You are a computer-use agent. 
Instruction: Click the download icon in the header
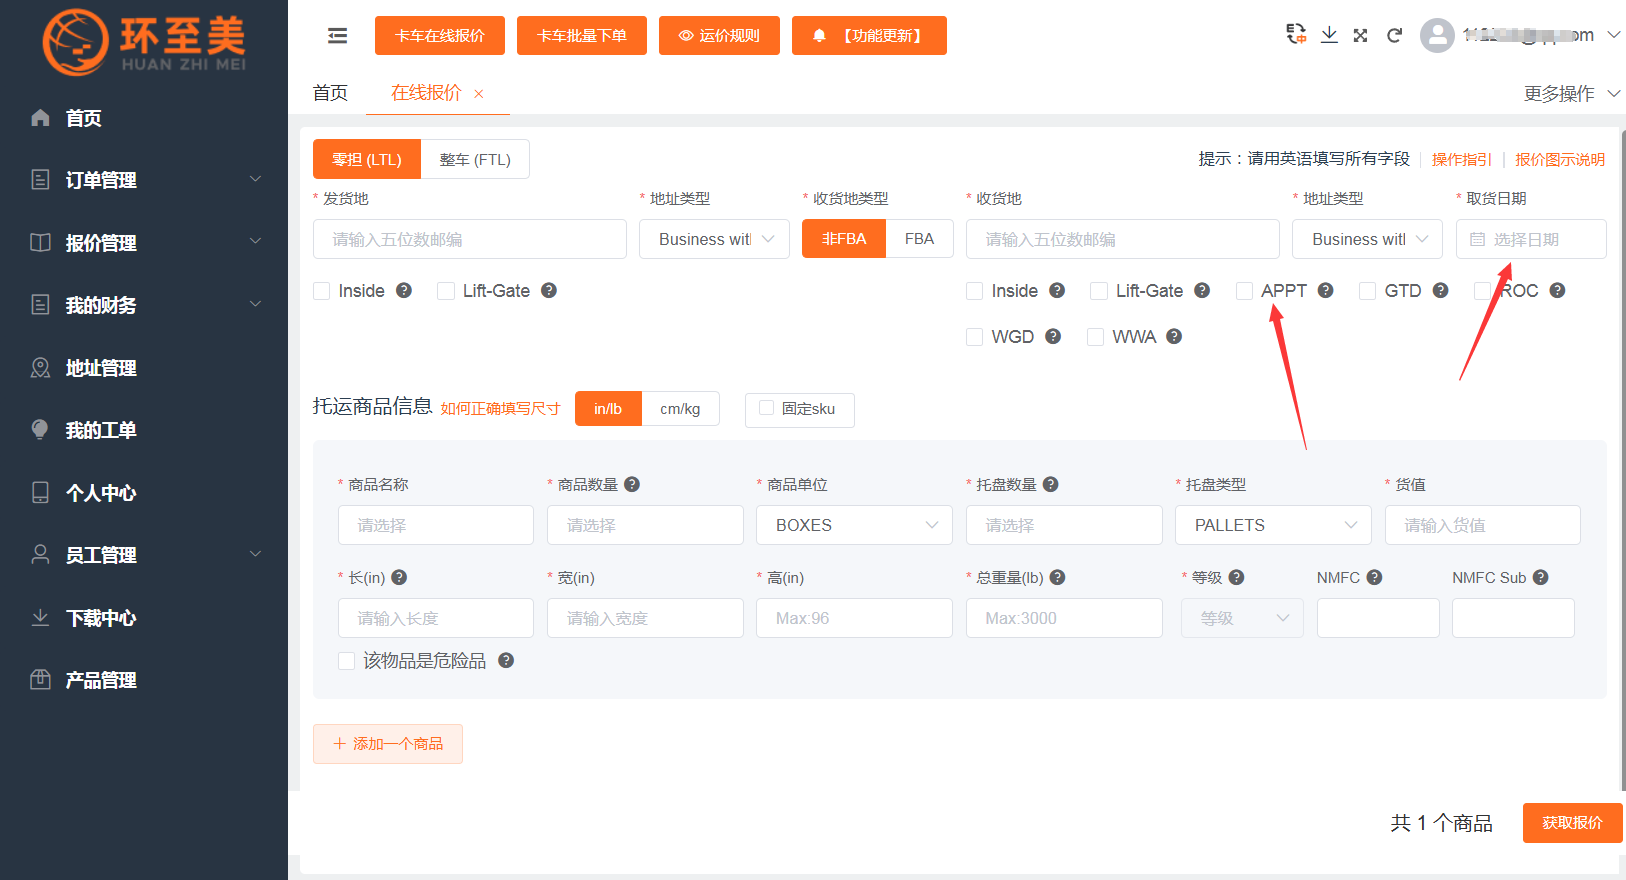click(1329, 35)
